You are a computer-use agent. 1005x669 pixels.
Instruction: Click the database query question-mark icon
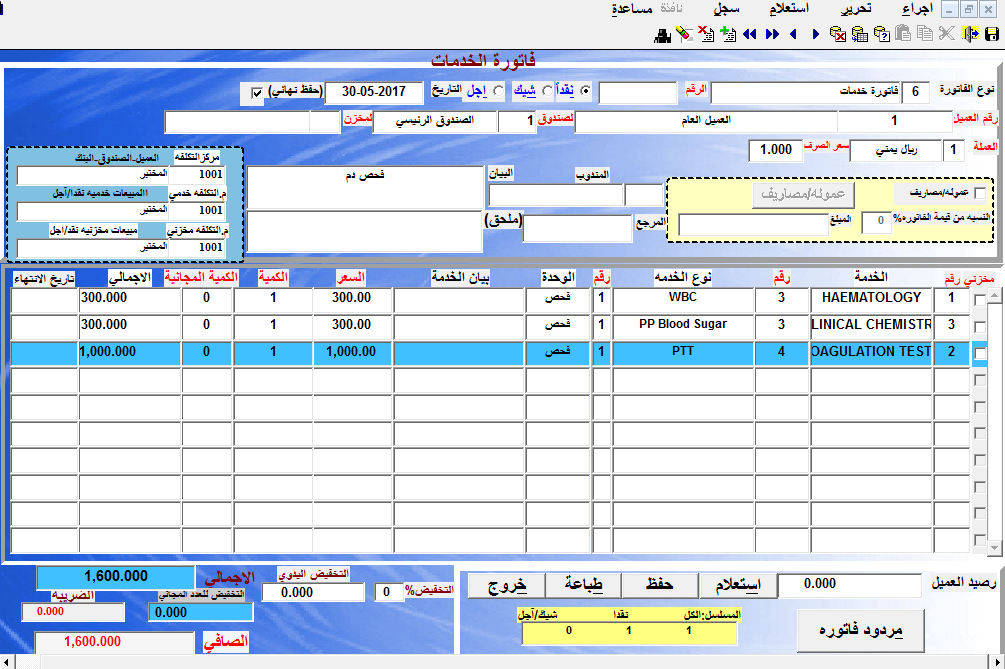pyautogui.click(x=882, y=34)
